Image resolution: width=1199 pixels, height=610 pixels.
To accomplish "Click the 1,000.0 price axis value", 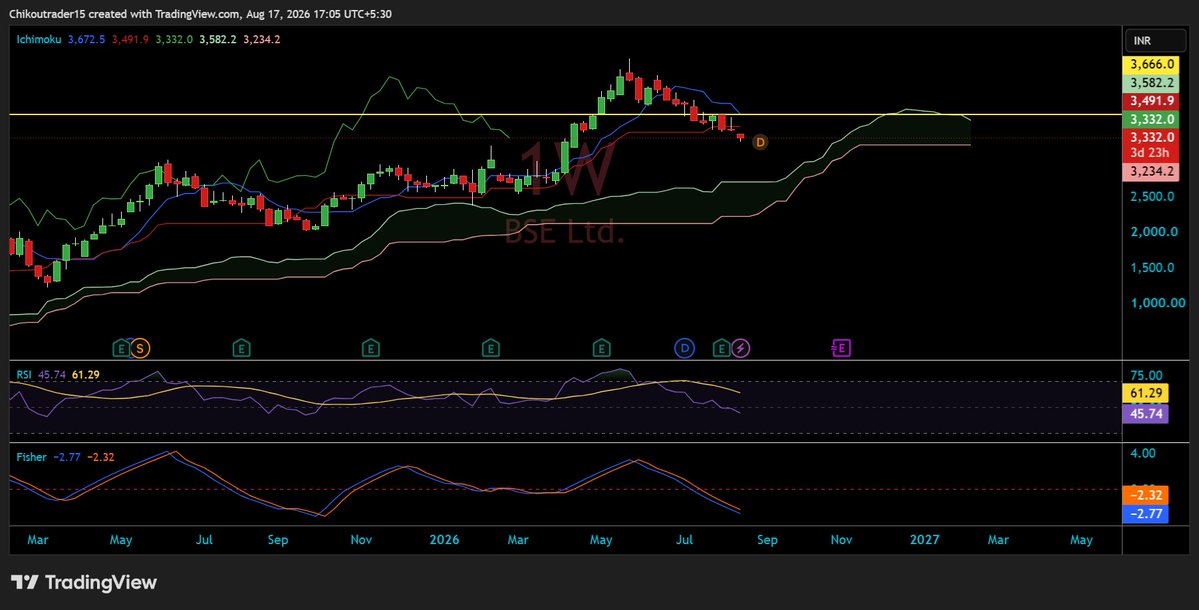I will (x=1158, y=303).
